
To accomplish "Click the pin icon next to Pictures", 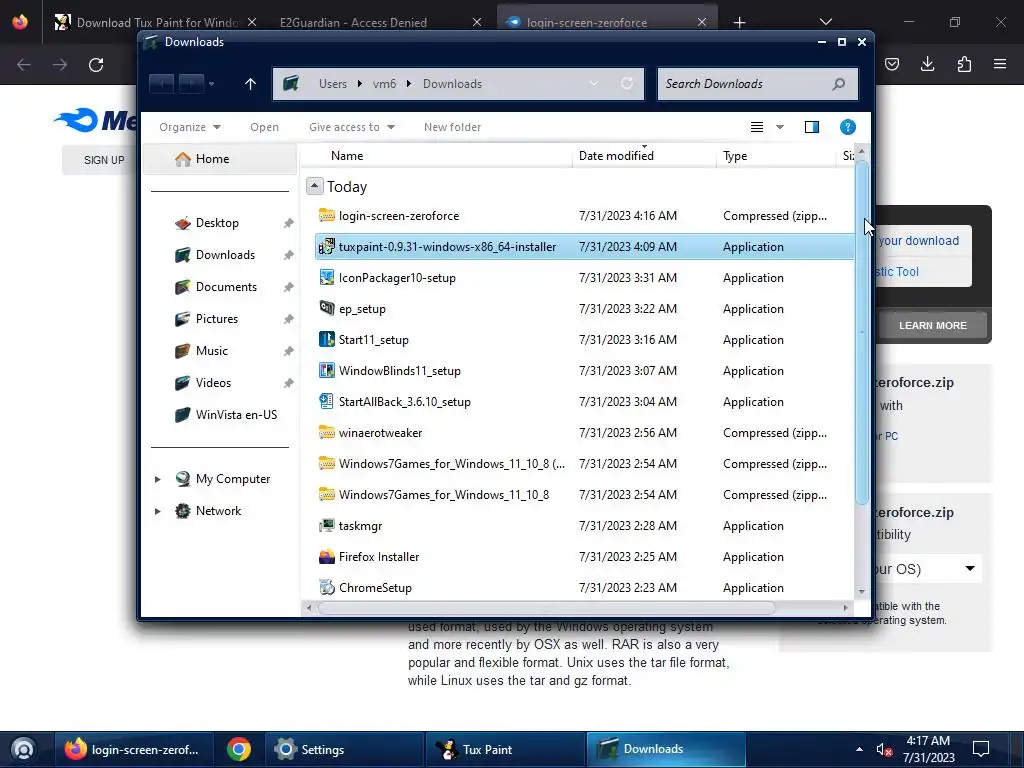I will click(x=288, y=319).
